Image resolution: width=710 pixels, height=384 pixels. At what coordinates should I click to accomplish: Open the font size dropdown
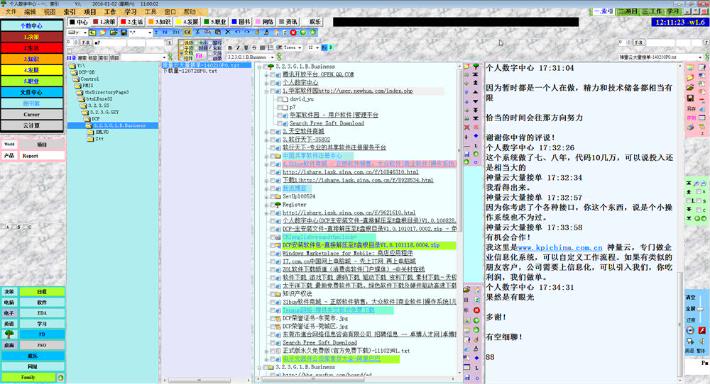[313, 48]
